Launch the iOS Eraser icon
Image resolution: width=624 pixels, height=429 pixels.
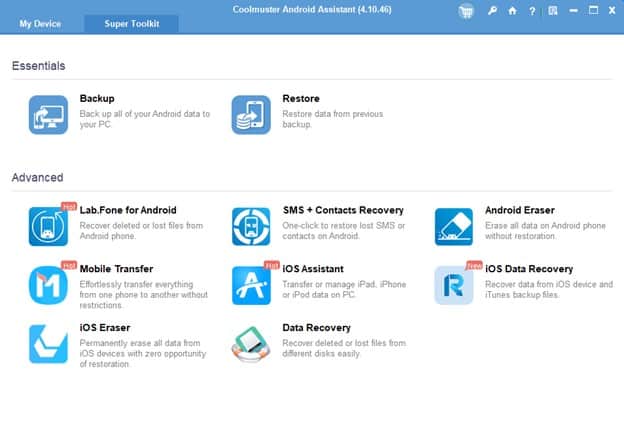tap(49, 344)
